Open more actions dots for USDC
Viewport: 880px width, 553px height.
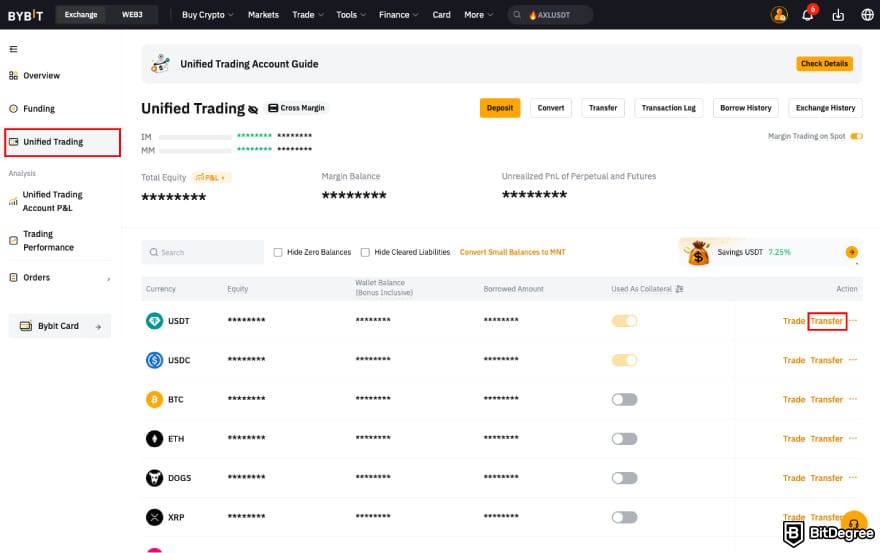pos(853,360)
